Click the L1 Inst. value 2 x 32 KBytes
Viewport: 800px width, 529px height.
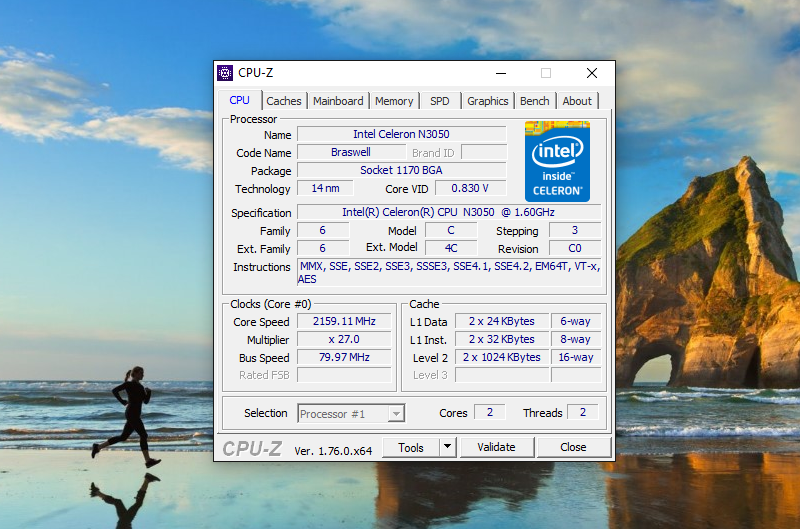point(502,339)
